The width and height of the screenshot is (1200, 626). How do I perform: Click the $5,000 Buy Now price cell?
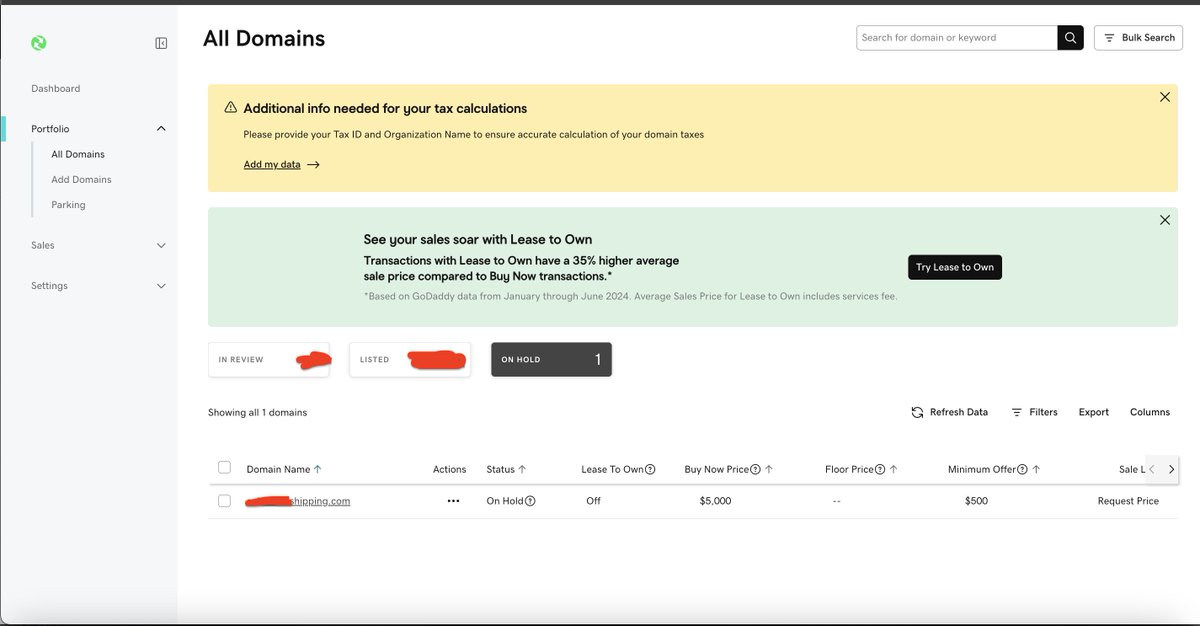pos(715,501)
